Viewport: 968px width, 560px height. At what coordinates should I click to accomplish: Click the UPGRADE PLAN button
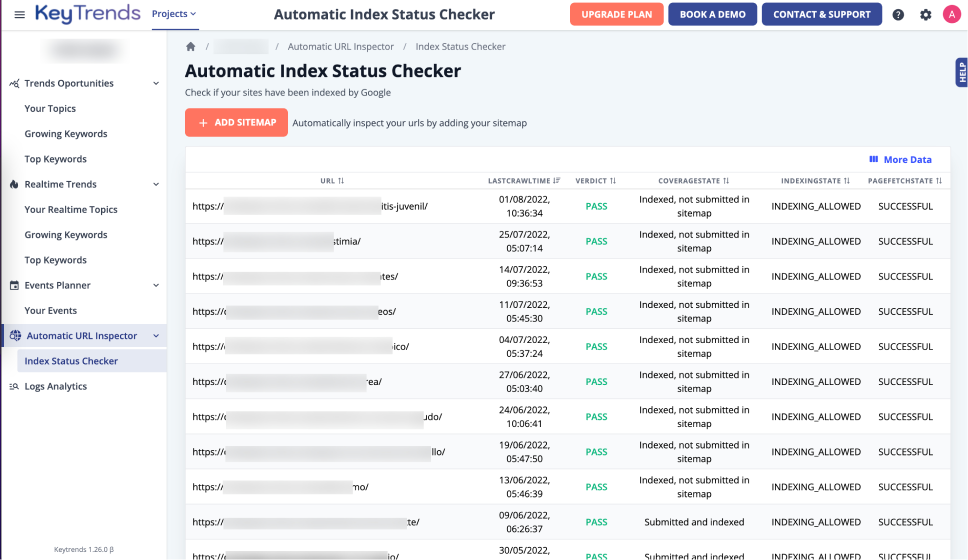(617, 14)
